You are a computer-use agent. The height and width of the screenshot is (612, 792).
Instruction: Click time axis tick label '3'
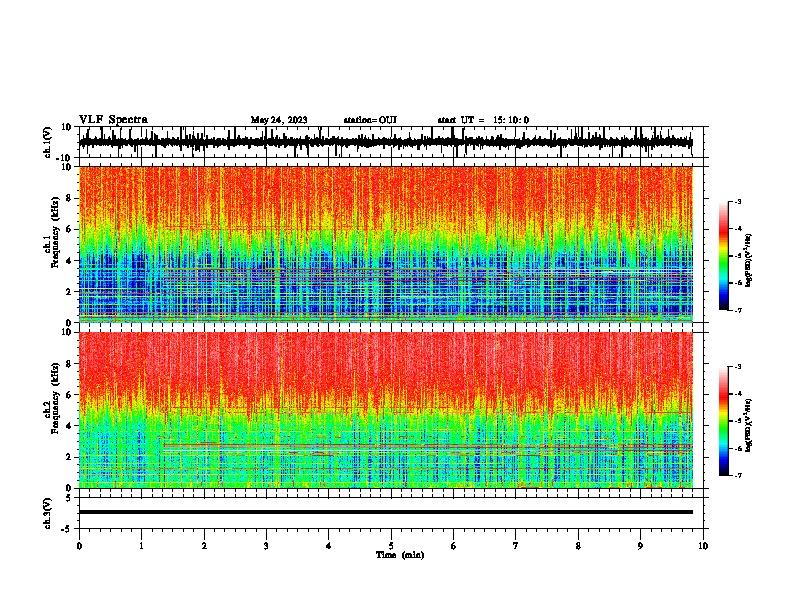click(x=266, y=546)
